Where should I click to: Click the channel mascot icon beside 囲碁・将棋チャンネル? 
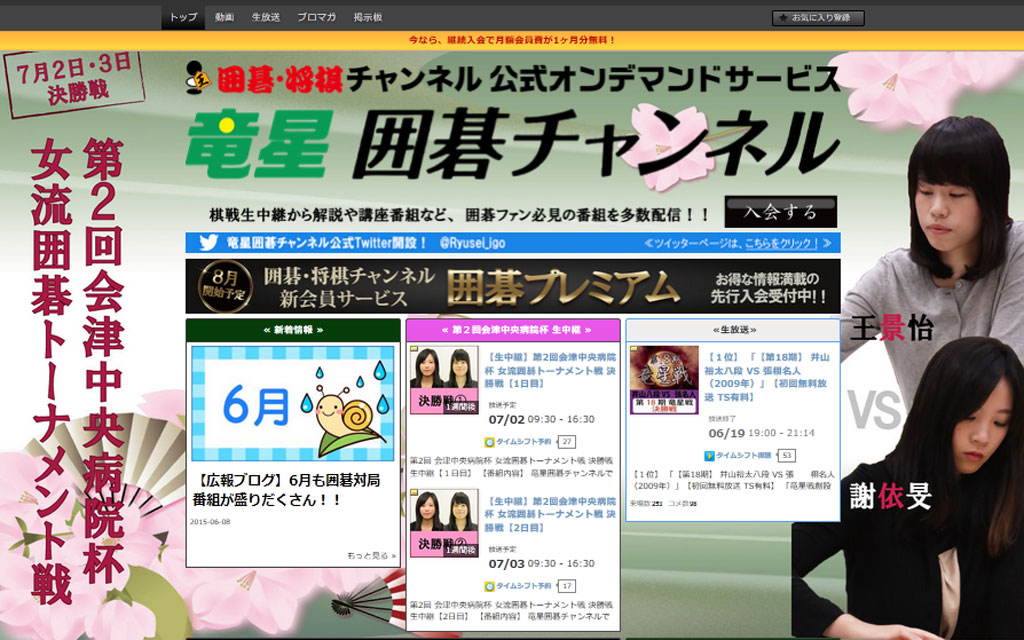coord(196,78)
